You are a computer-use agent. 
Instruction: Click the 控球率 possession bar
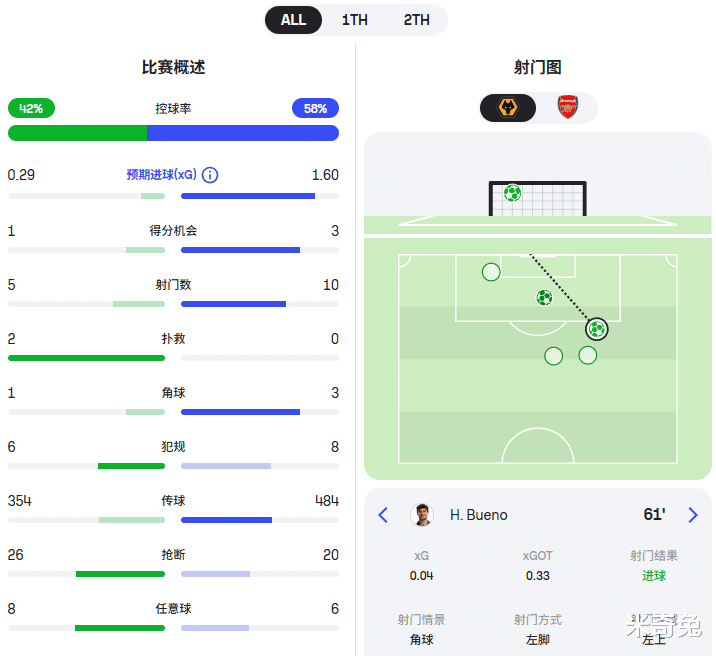[x=173, y=133]
